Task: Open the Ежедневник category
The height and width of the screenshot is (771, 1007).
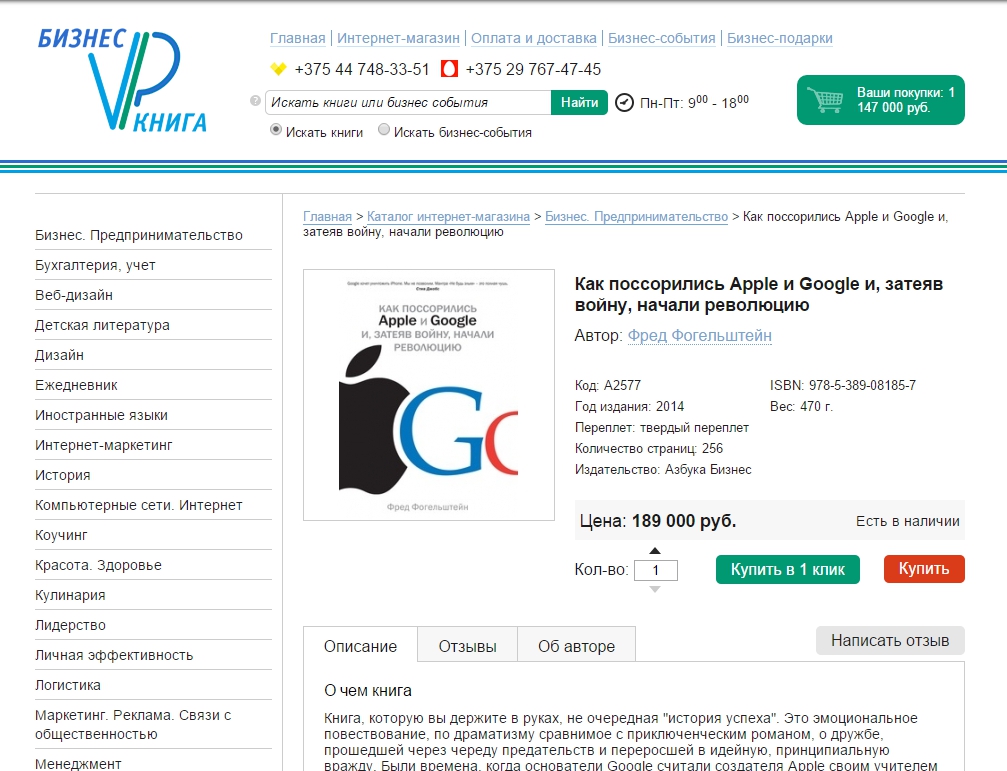Action: (76, 385)
